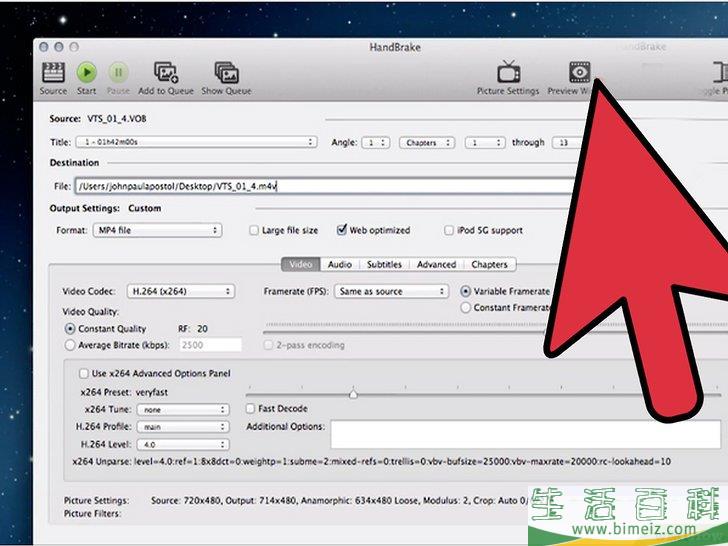This screenshot has width=728, height=546.
Task: Click the Source VTS_01_4.VOB text
Action: [x=117, y=119]
